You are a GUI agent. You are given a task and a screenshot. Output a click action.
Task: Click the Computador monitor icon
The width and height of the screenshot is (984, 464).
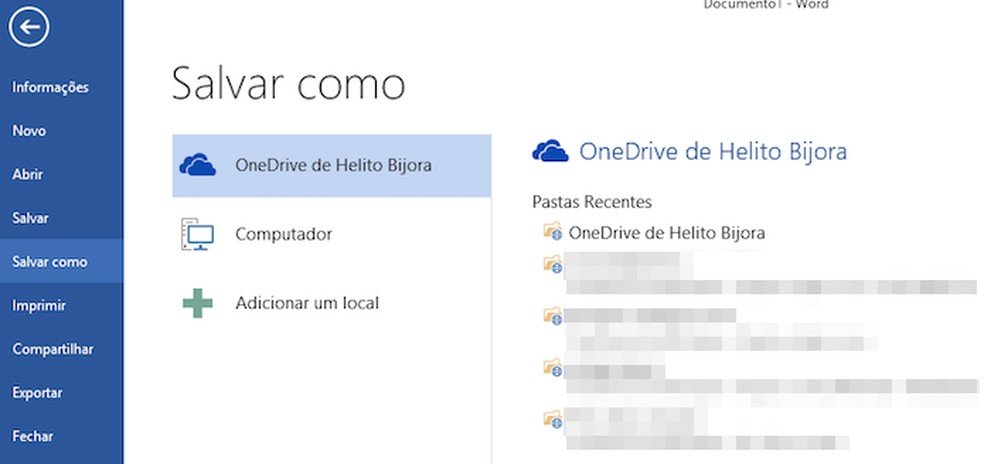pos(198,234)
